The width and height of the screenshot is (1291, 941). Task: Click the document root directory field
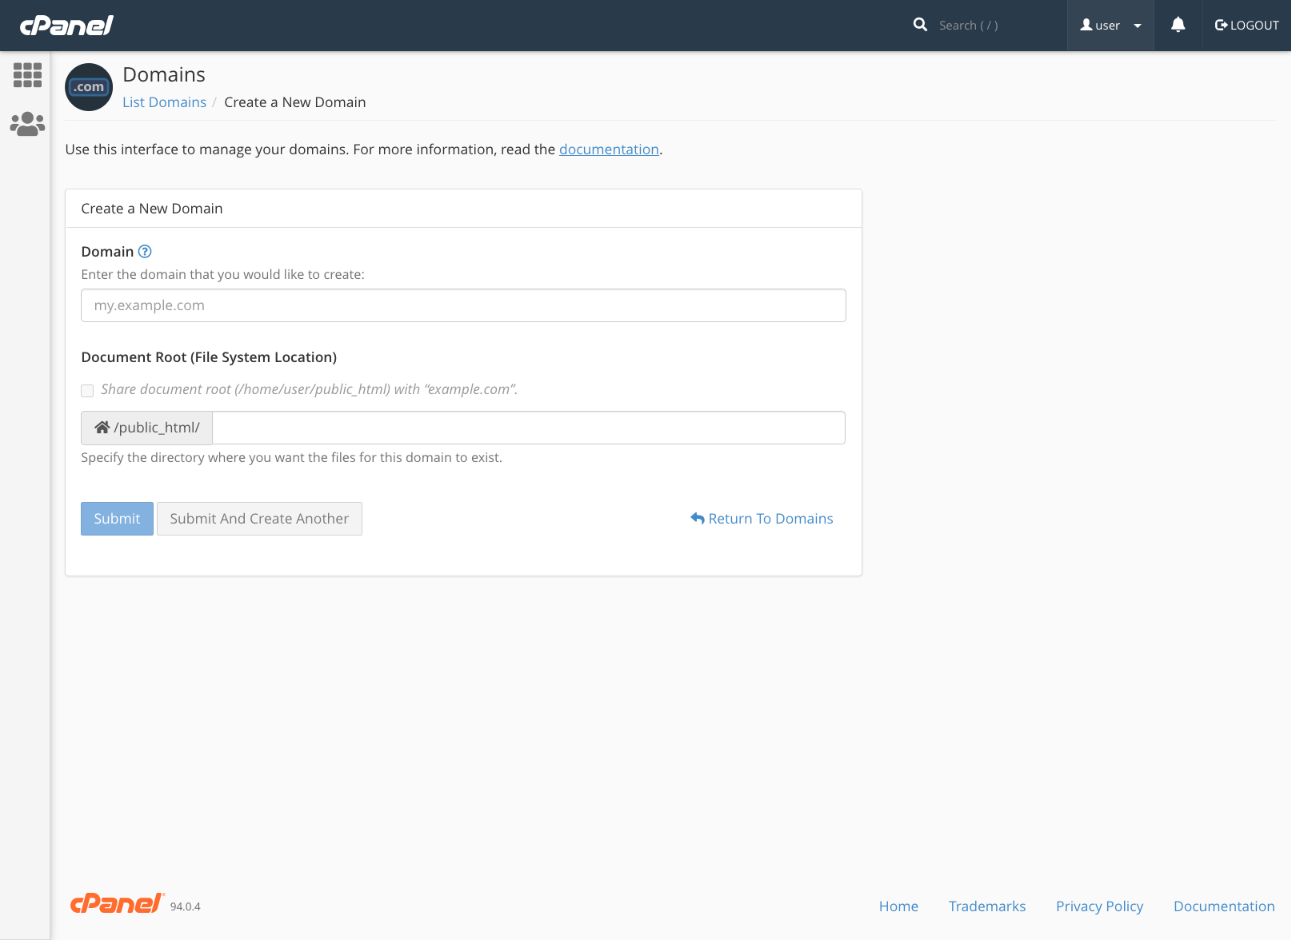coord(528,428)
